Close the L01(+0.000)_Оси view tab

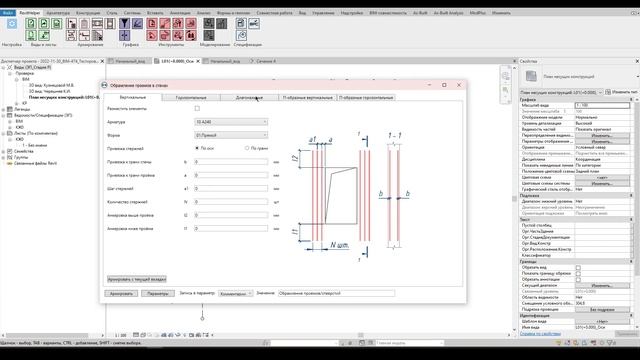[198, 61]
